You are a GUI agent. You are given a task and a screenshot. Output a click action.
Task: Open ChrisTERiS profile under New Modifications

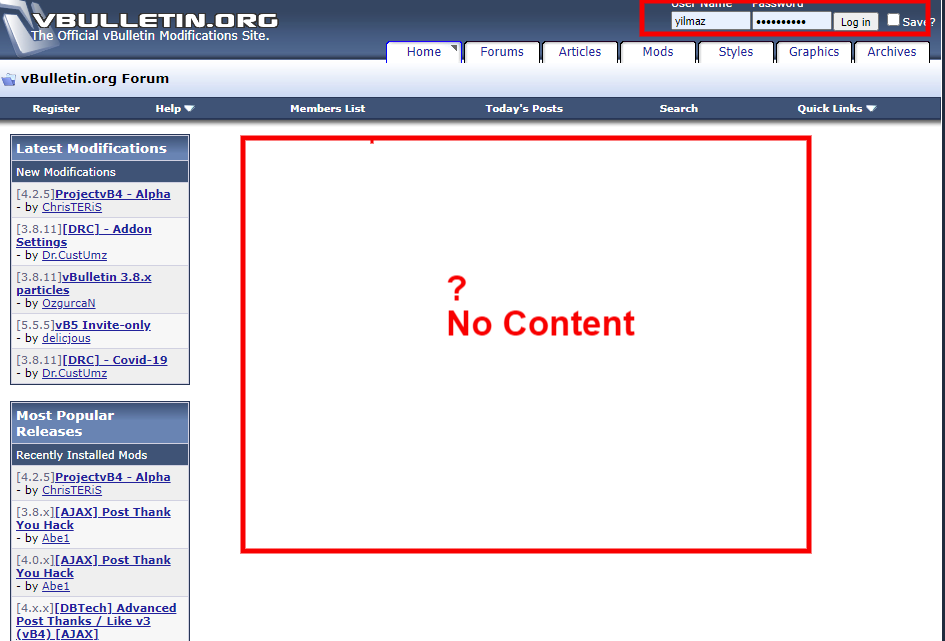[72, 207]
